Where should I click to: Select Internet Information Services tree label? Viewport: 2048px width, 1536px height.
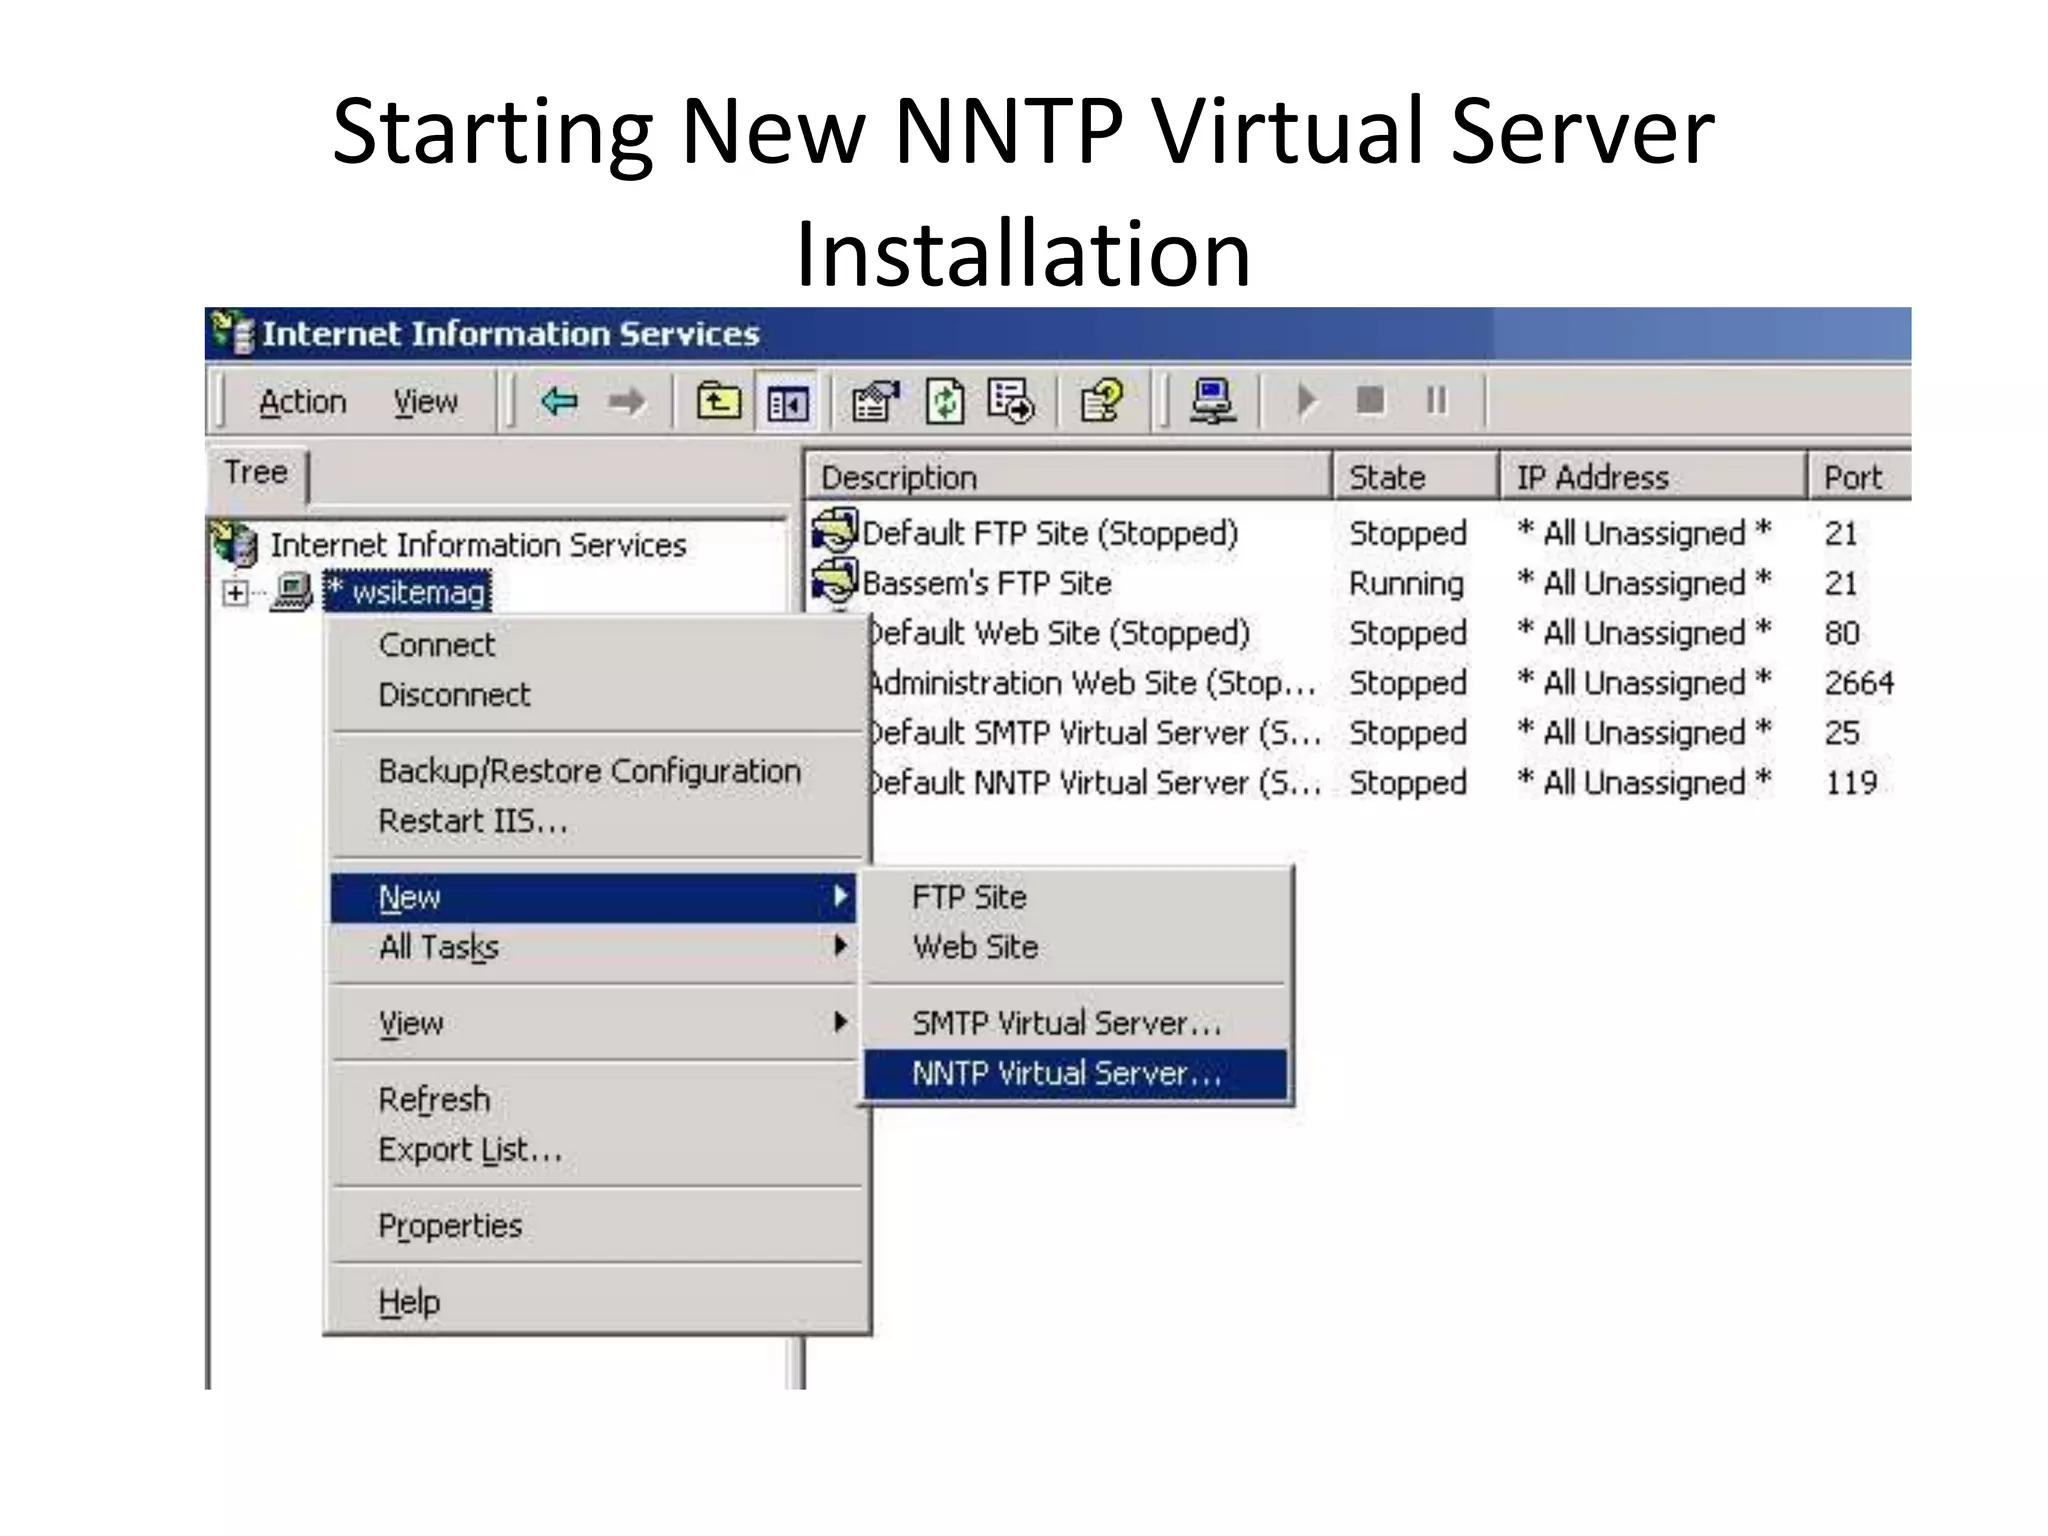pos(478,545)
